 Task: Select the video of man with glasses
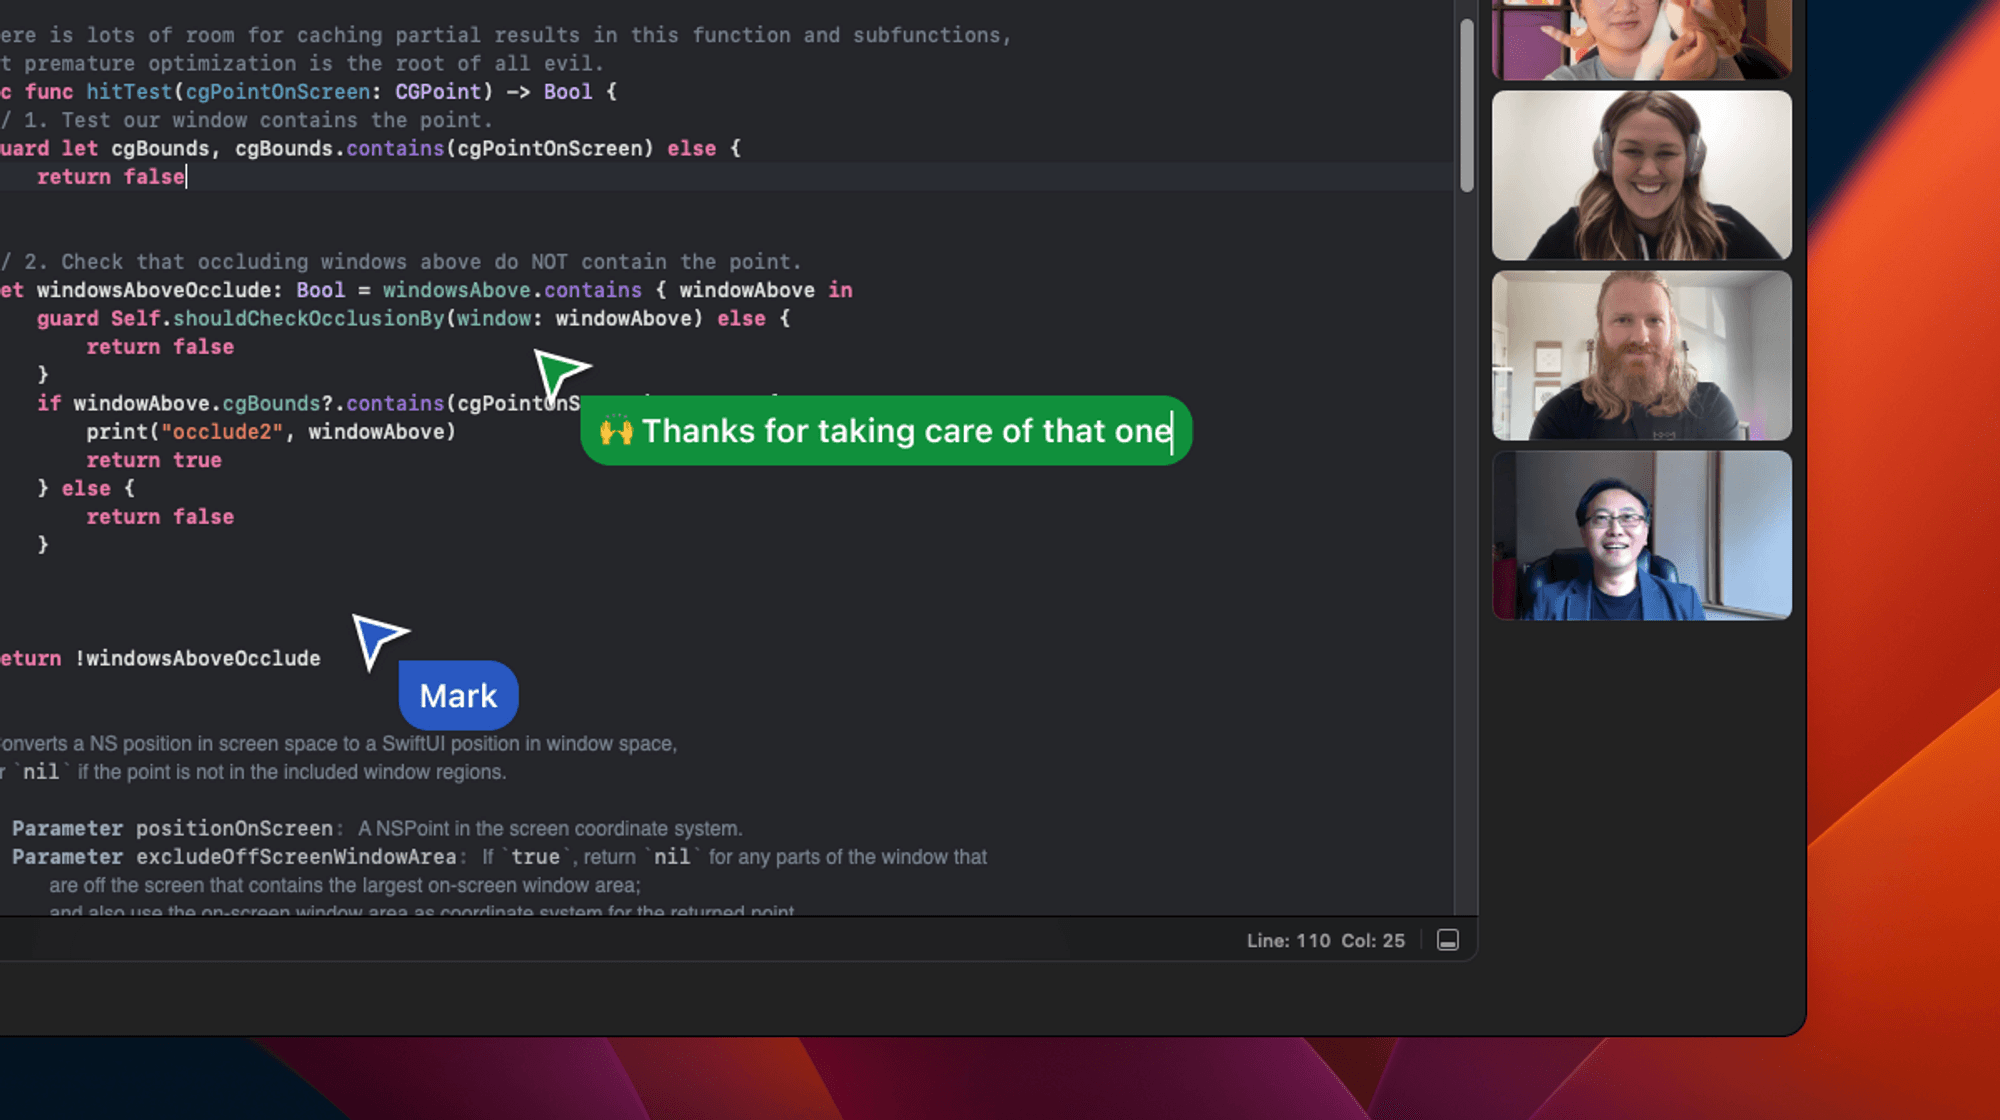pos(1641,535)
